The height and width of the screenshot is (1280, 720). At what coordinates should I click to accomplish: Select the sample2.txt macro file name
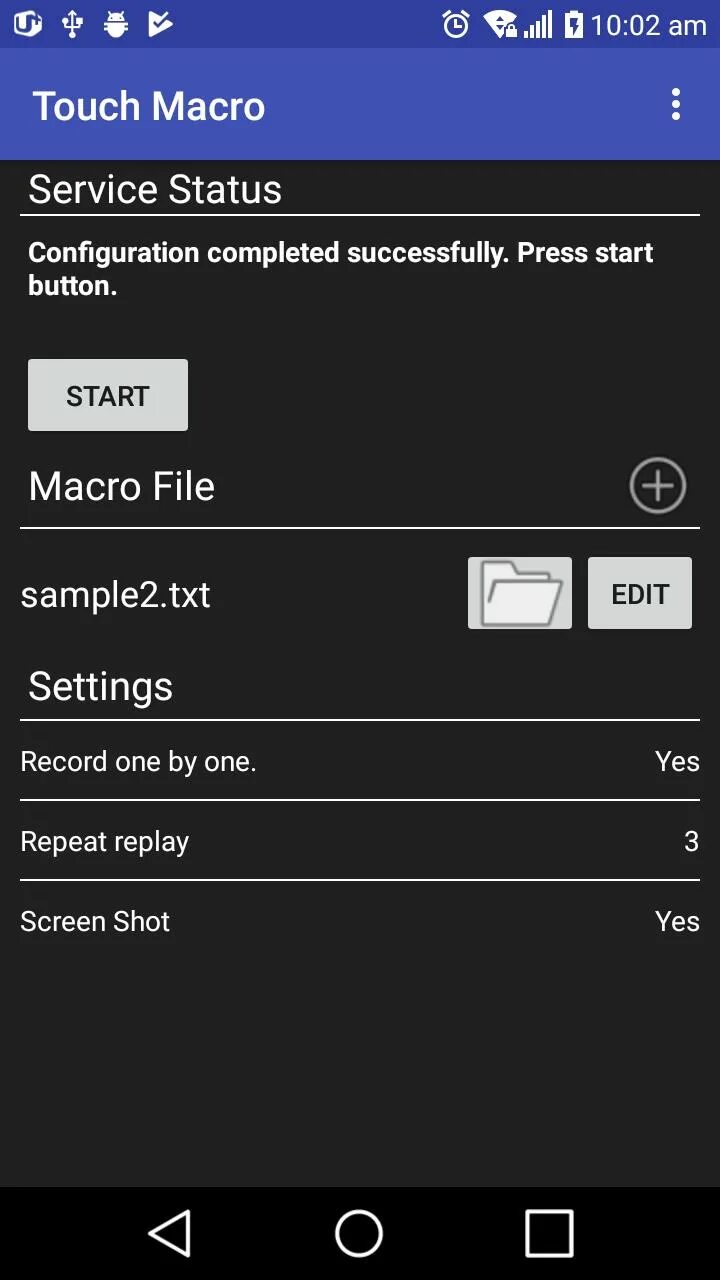116,595
